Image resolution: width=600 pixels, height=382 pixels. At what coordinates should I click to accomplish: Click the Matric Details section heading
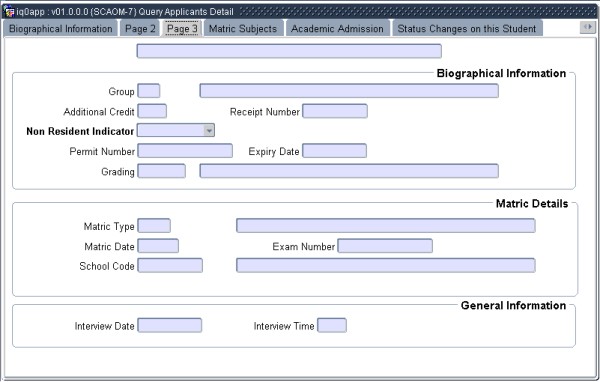532,204
